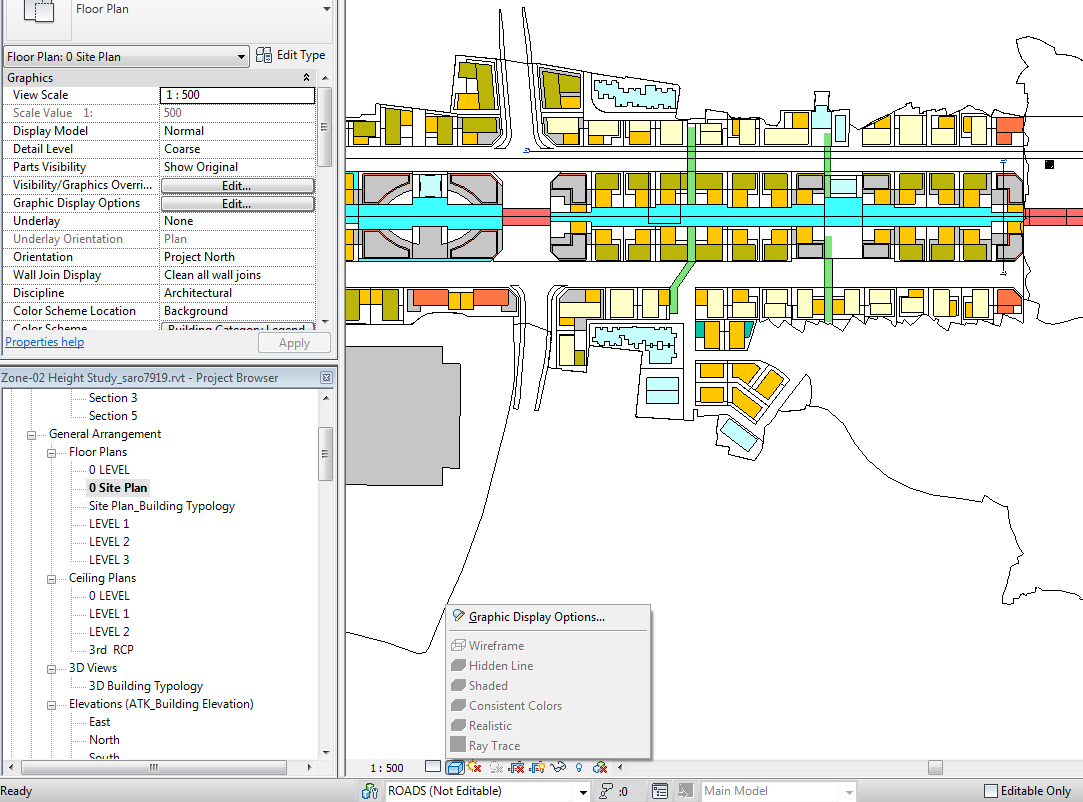
Task: Toggle the Sun Path icon
Action: pos(474,767)
